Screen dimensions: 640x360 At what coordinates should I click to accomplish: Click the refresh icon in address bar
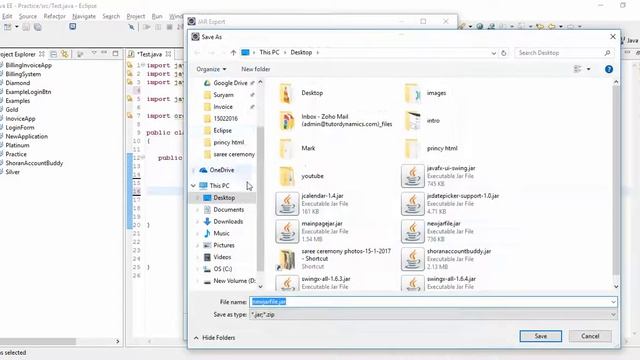pos(504,53)
